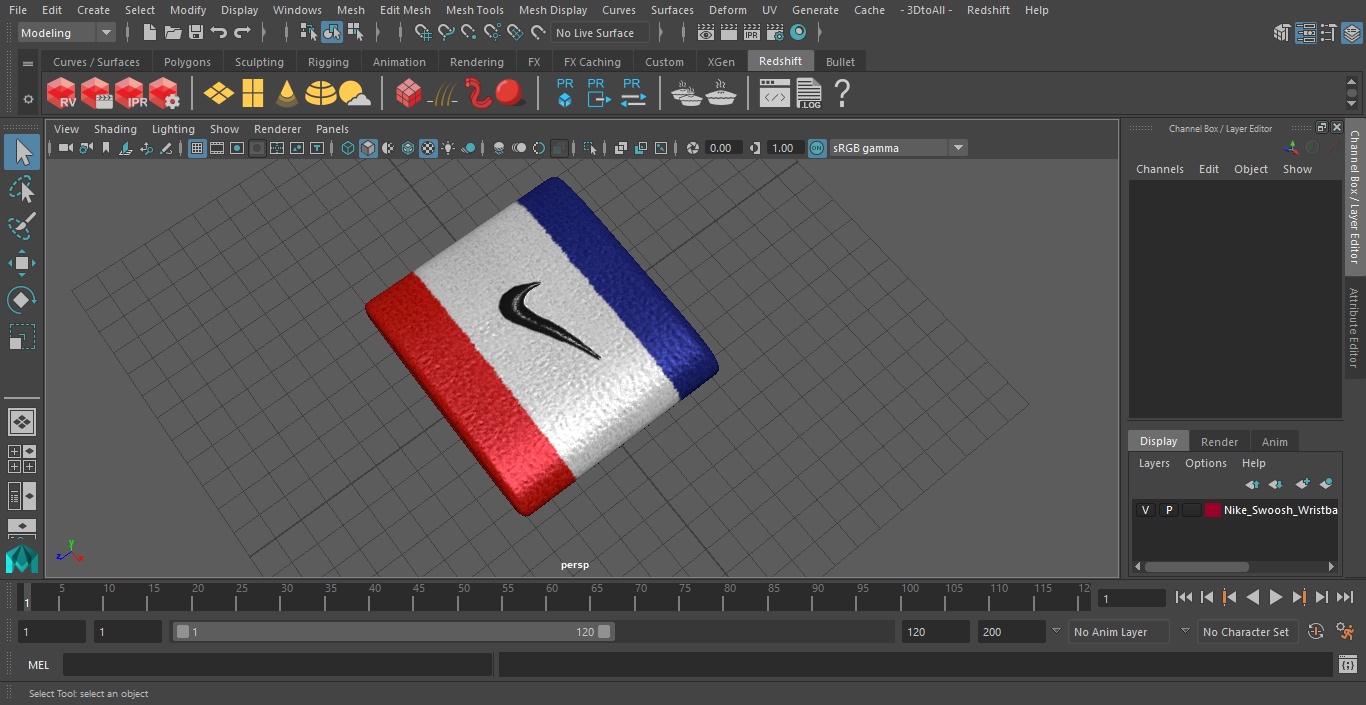This screenshot has width=1366, height=705.
Task: Save scene with floppy disk icon
Action: [196, 33]
